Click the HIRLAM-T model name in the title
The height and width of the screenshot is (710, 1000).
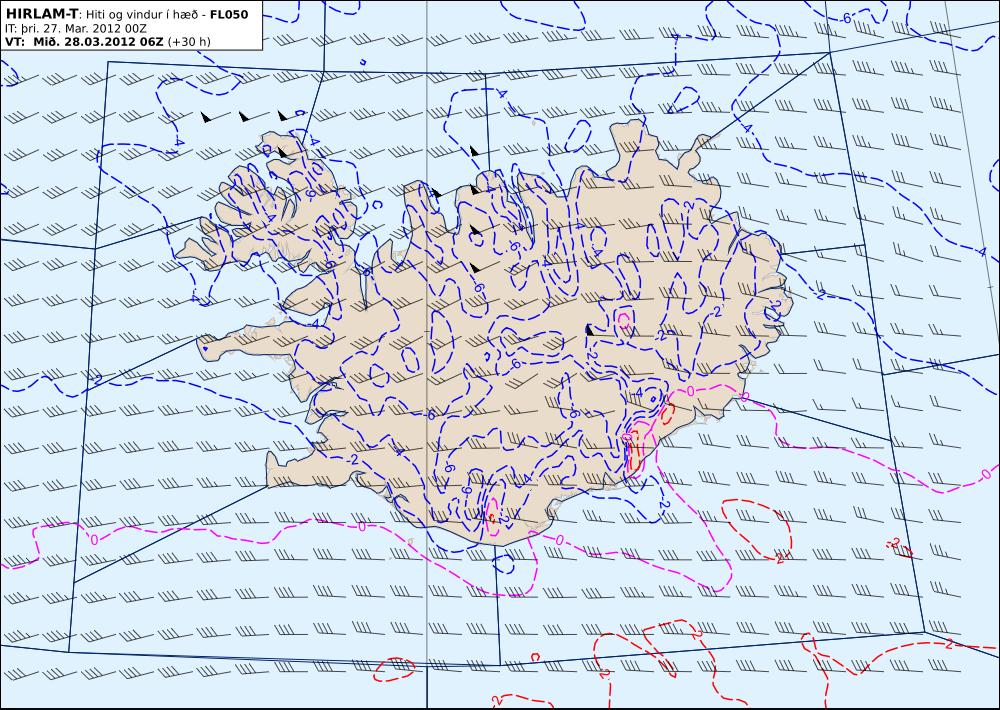pyautogui.click(x=41, y=14)
